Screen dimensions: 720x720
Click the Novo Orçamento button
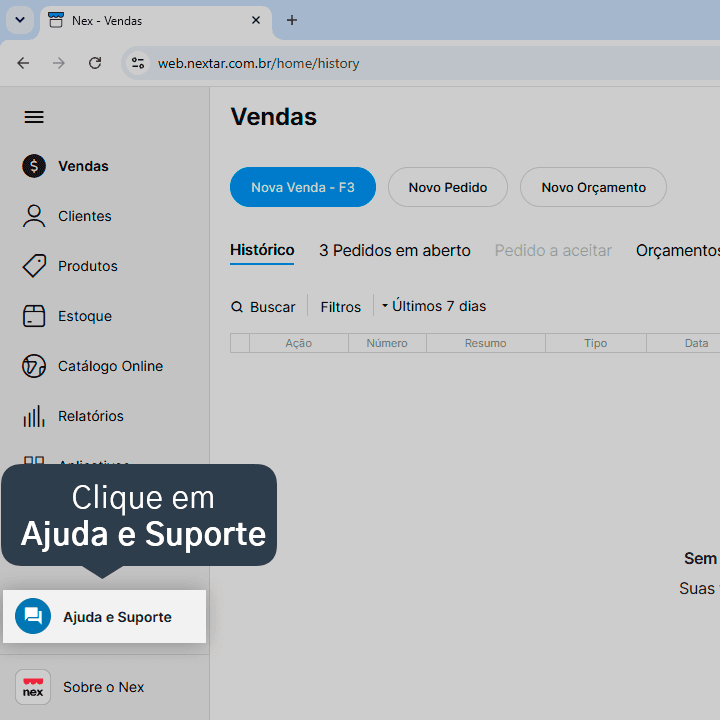pyautogui.click(x=593, y=187)
